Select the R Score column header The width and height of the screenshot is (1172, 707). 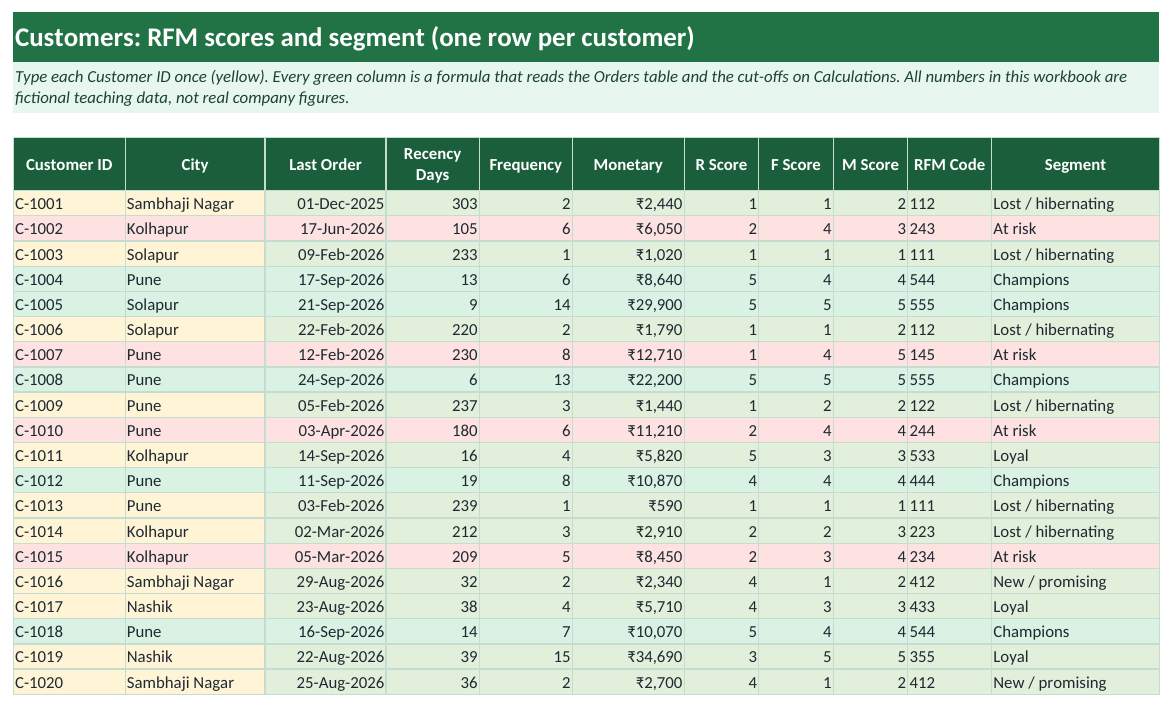tap(721, 164)
